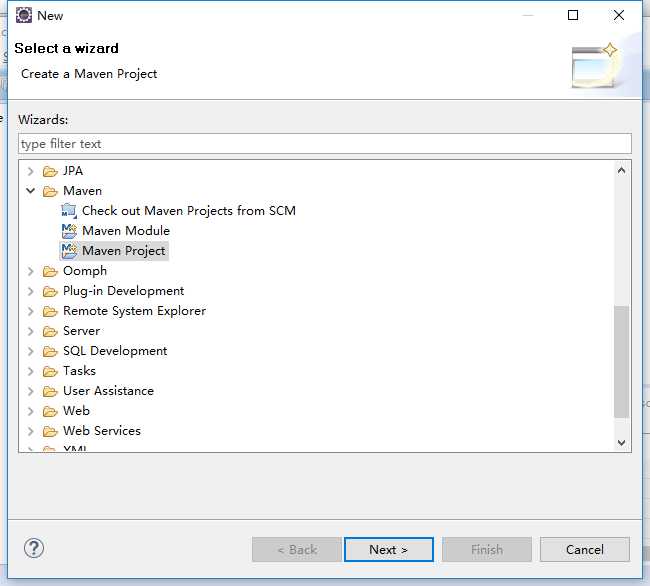Select the User Assistance label
650x586 pixels.
[108, 391]
